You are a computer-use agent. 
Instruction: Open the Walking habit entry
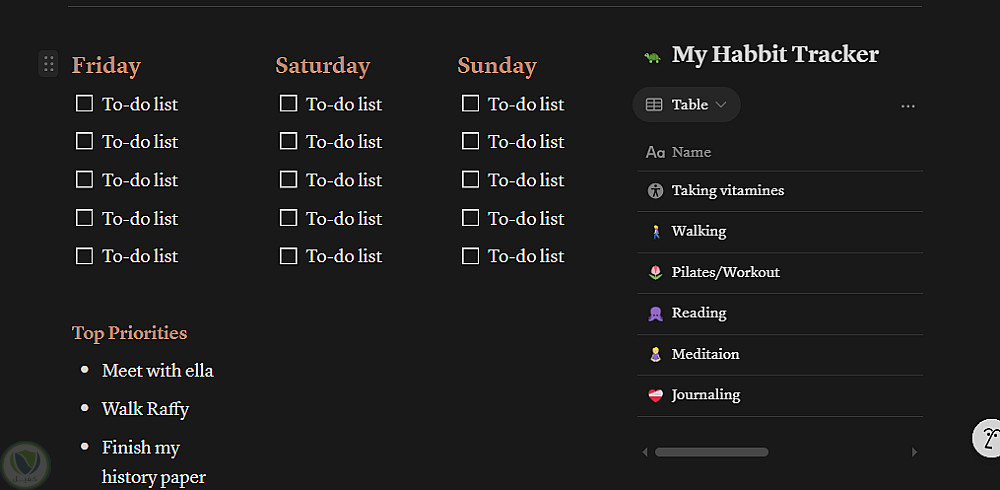tap(699, 231)
